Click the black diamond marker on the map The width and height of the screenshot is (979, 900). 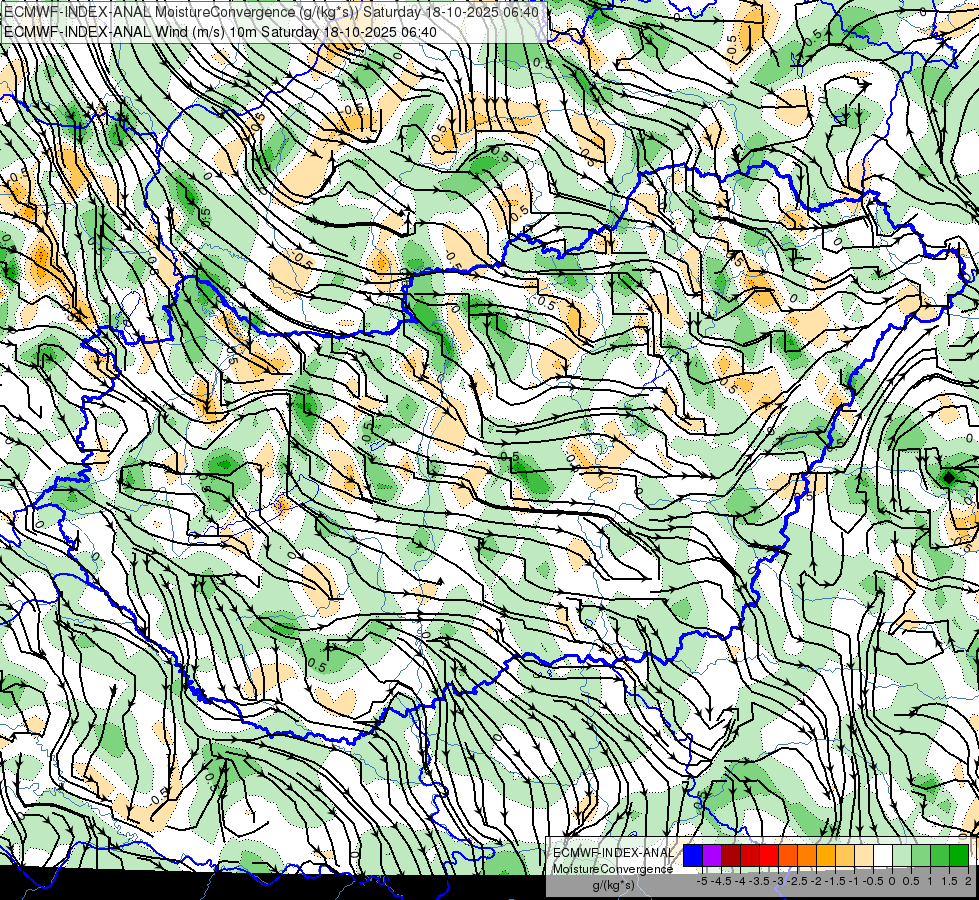coord(948,478)
